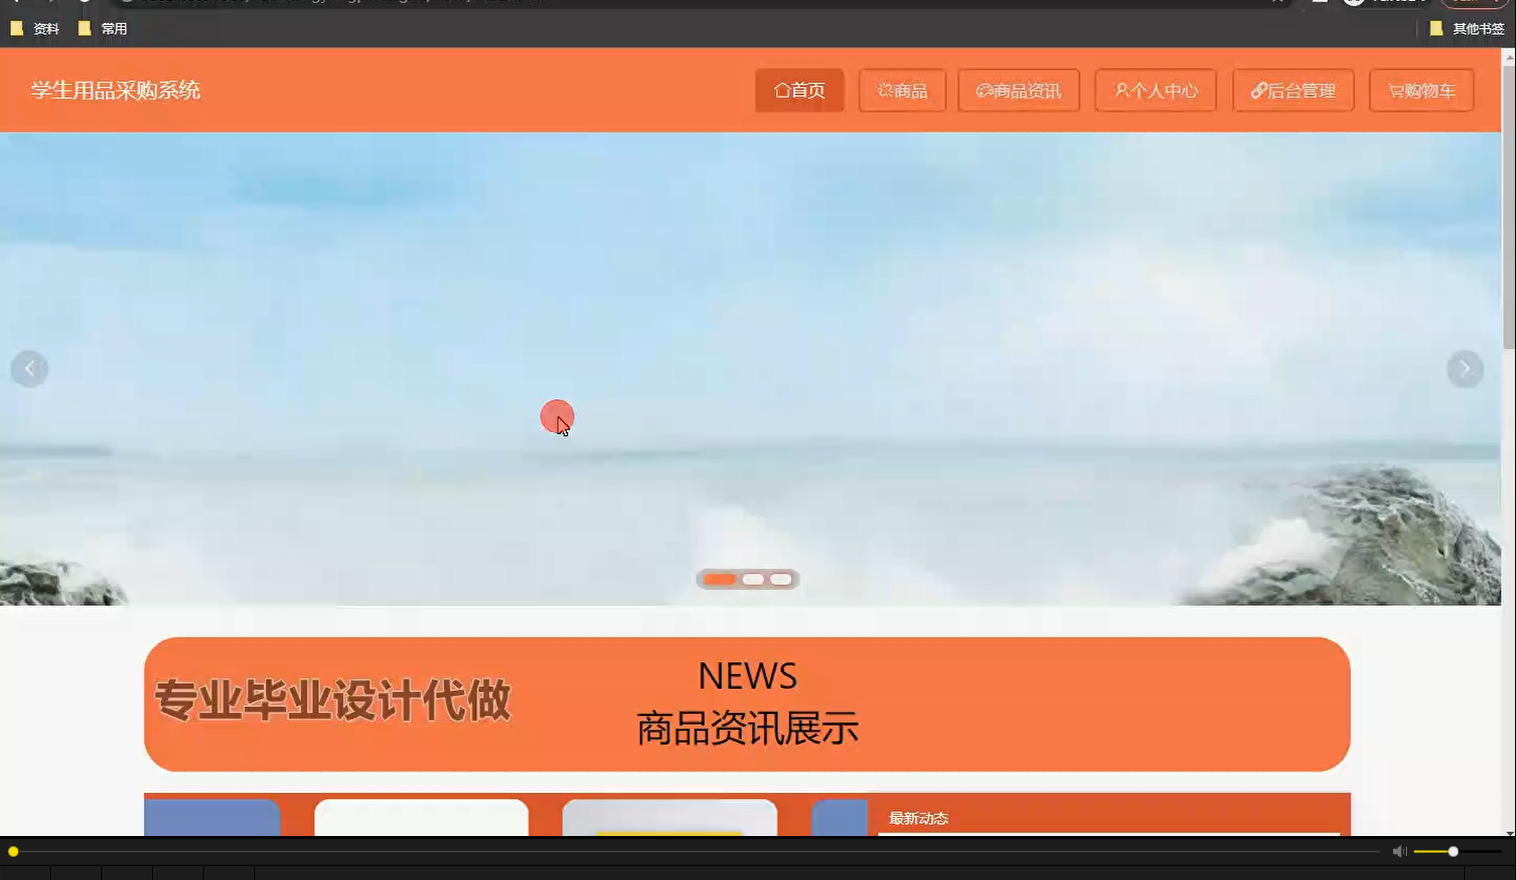The width and height of the screenshot is (1516, 880).
Task: Switch to the 商品 navigation tab
Action: point(902,90)
